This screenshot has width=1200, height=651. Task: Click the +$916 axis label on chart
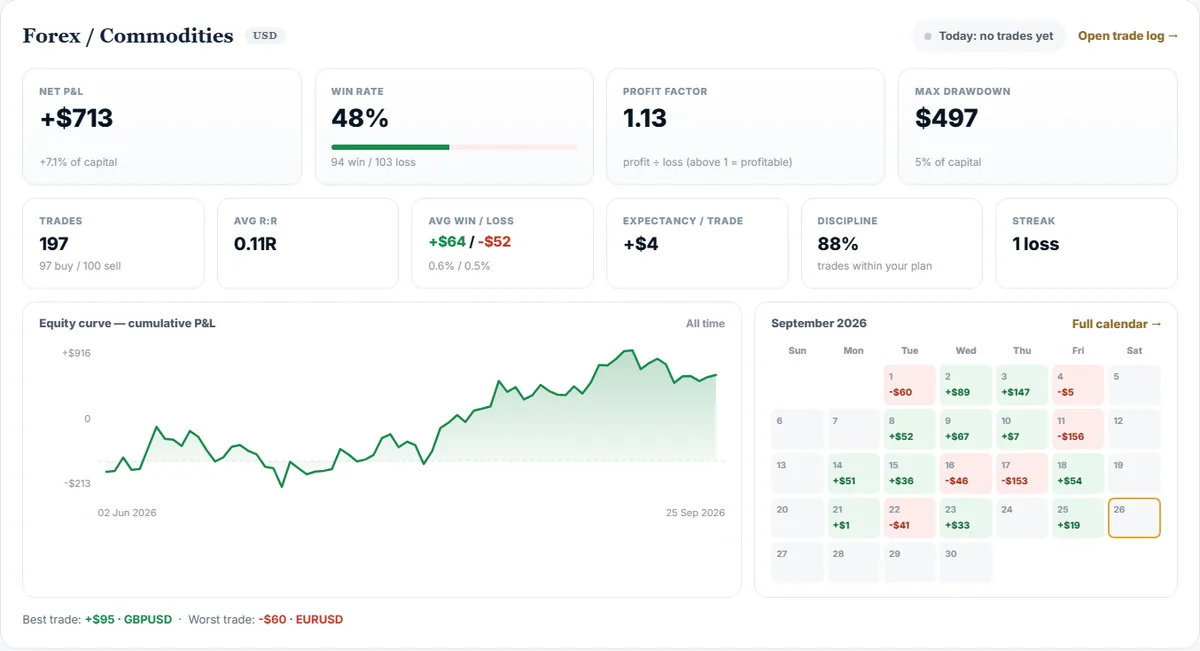(x=76, y=354)
